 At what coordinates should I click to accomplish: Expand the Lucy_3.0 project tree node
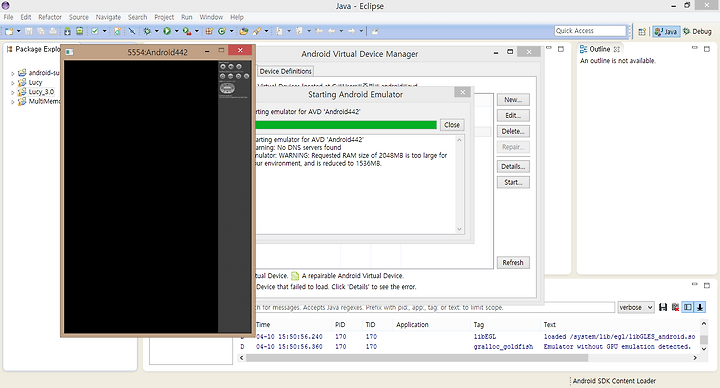pos(12,92)
